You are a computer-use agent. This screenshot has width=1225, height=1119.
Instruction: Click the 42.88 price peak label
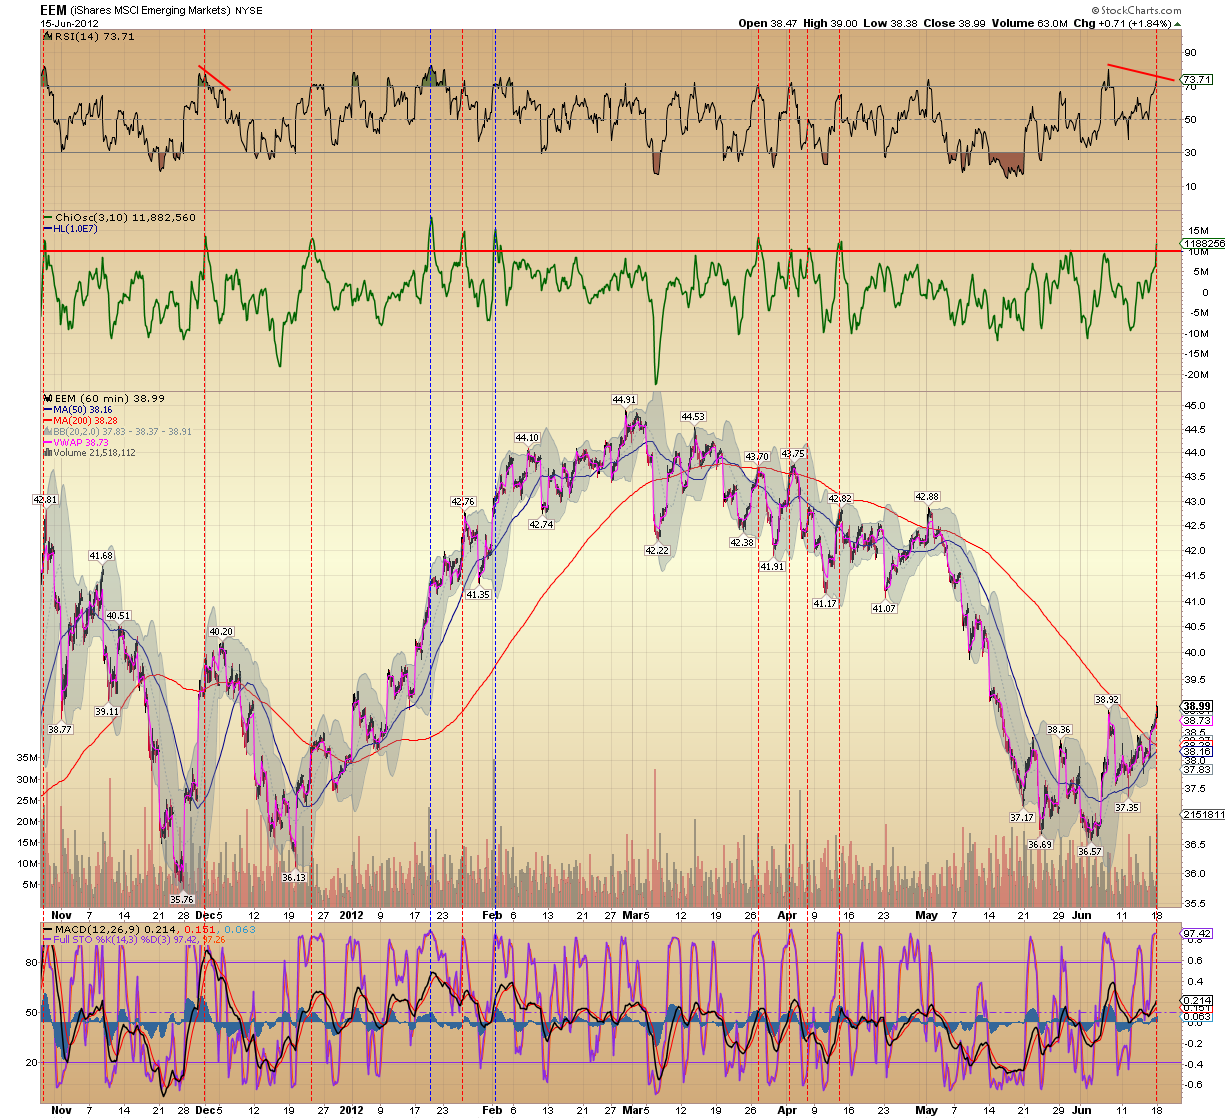tap(927, 496)
